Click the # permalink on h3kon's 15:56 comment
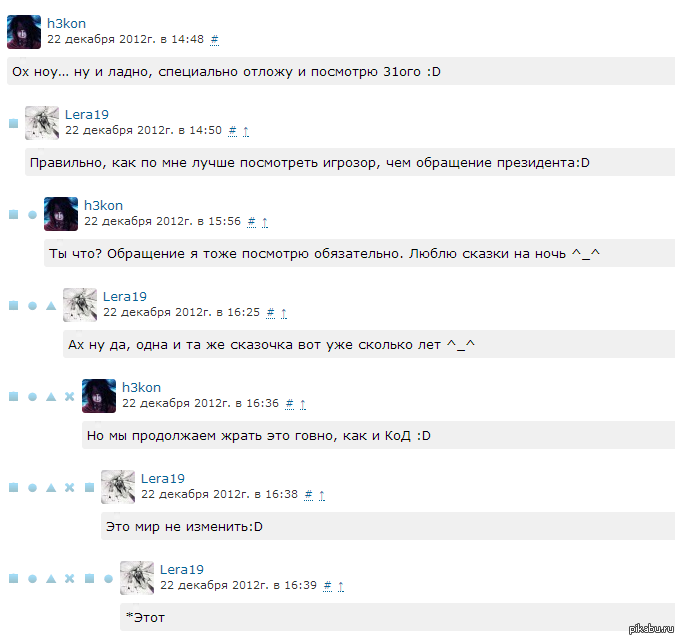 click(251, 222)
